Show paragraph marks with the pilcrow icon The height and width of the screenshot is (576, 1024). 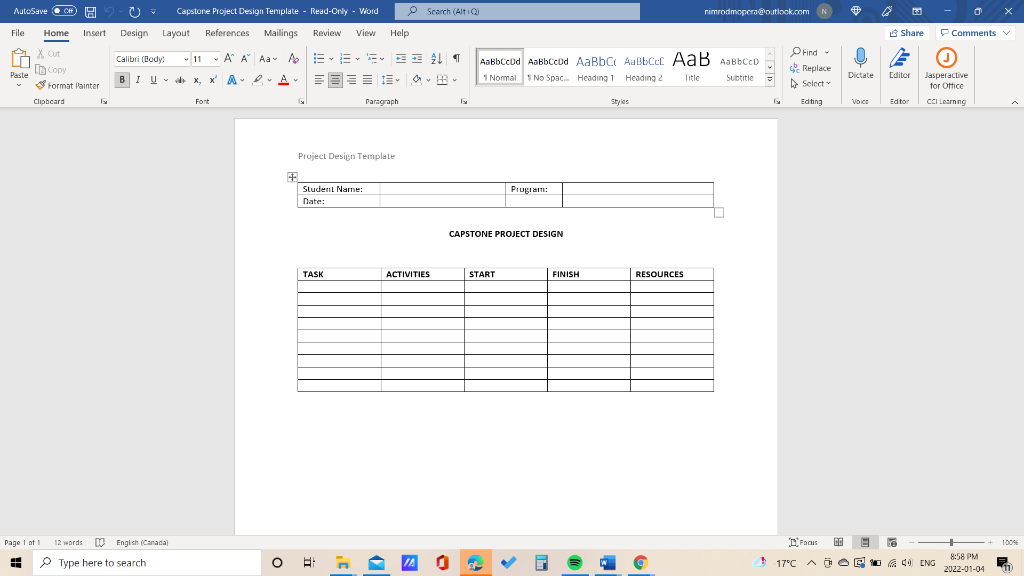pyautogui.click(x=455, y=60)
